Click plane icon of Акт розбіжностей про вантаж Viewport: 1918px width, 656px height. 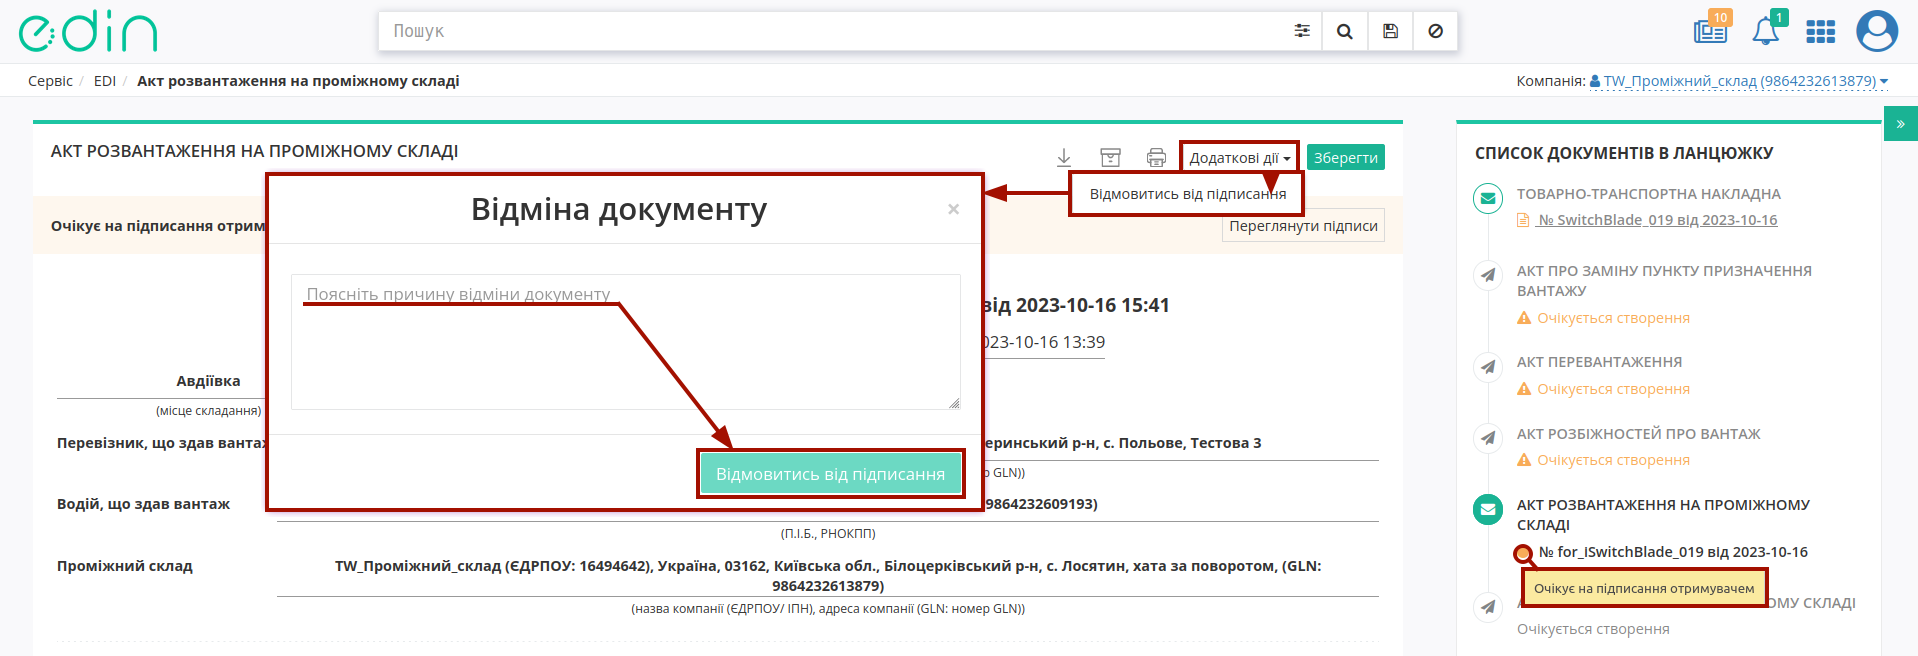coord(1488,438)
